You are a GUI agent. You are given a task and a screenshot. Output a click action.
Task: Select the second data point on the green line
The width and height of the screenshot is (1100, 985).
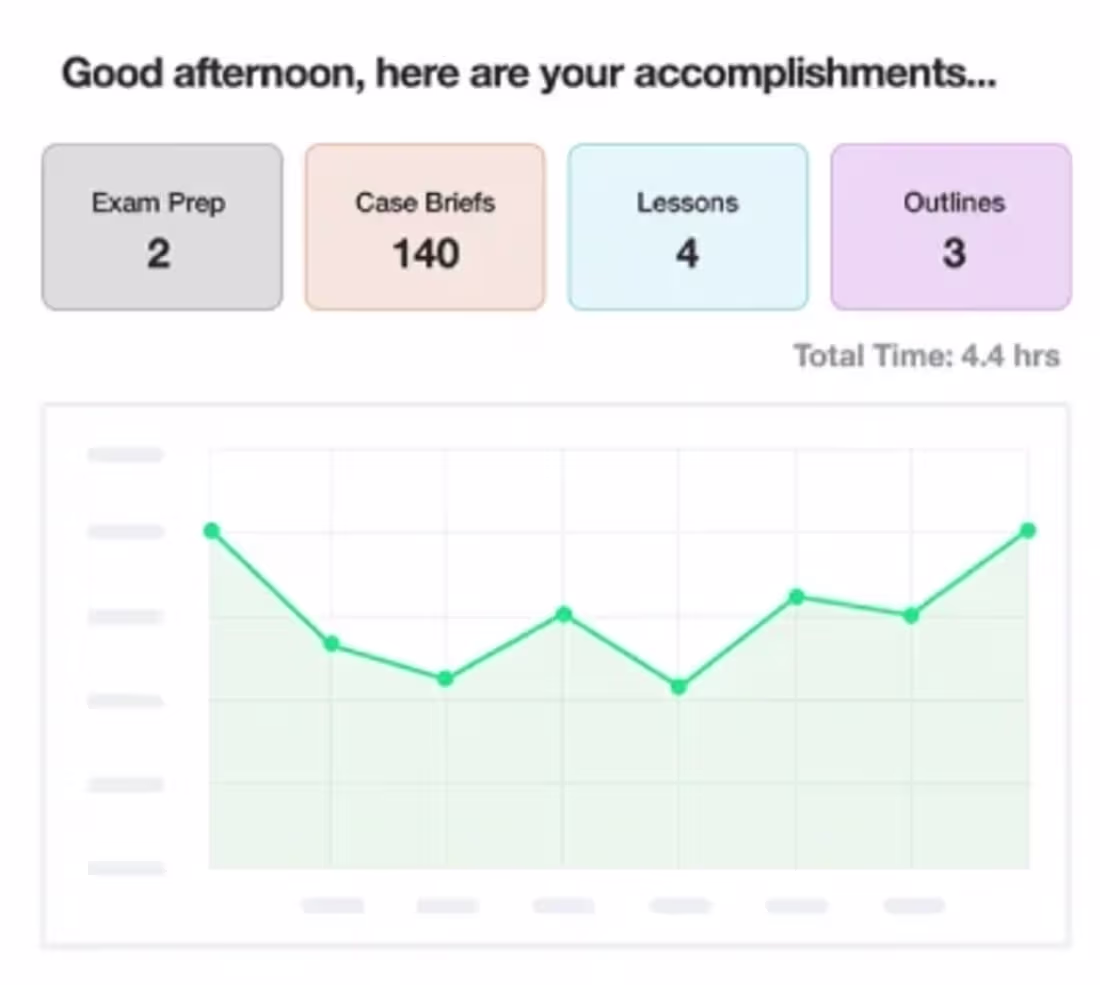click(331, 644)
